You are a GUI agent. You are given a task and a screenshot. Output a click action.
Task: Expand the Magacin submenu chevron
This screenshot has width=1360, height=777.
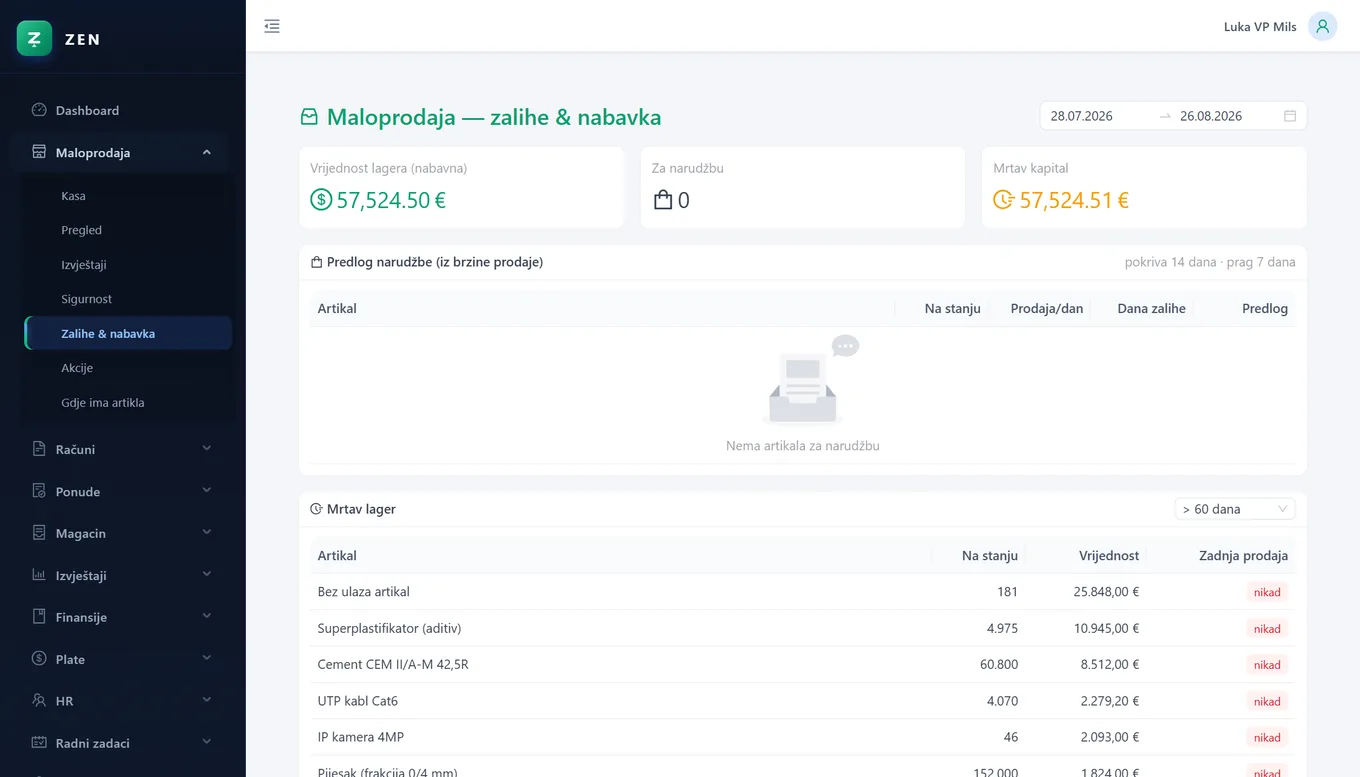tap(207, 533)
